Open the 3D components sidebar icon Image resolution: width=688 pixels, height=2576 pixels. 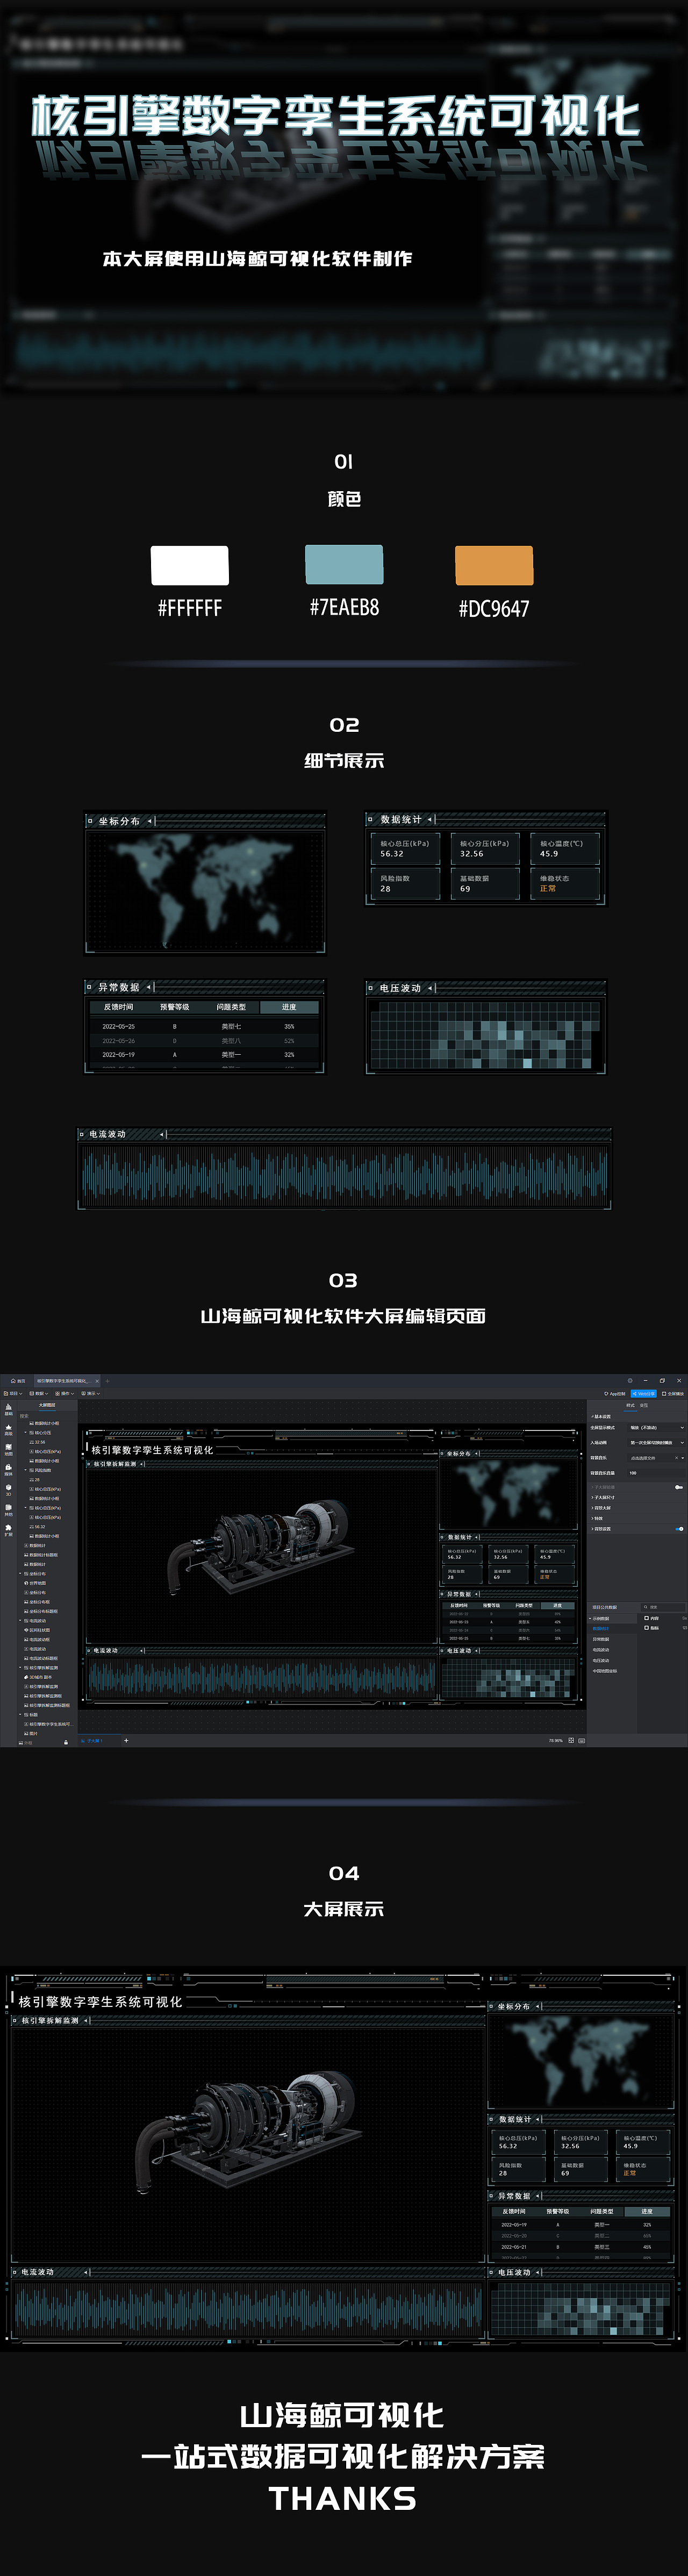[9, 1490]
